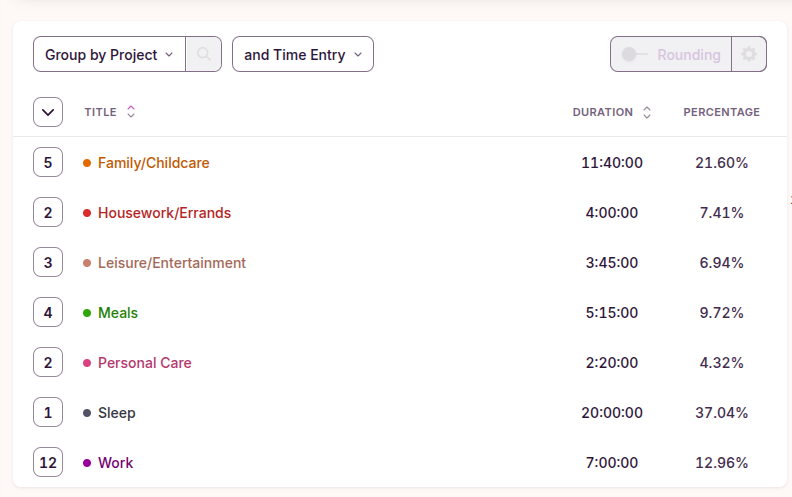The image size is (792, 497).
Task: Open the Group by Project dropdown
Action: (x=109, y=54)
